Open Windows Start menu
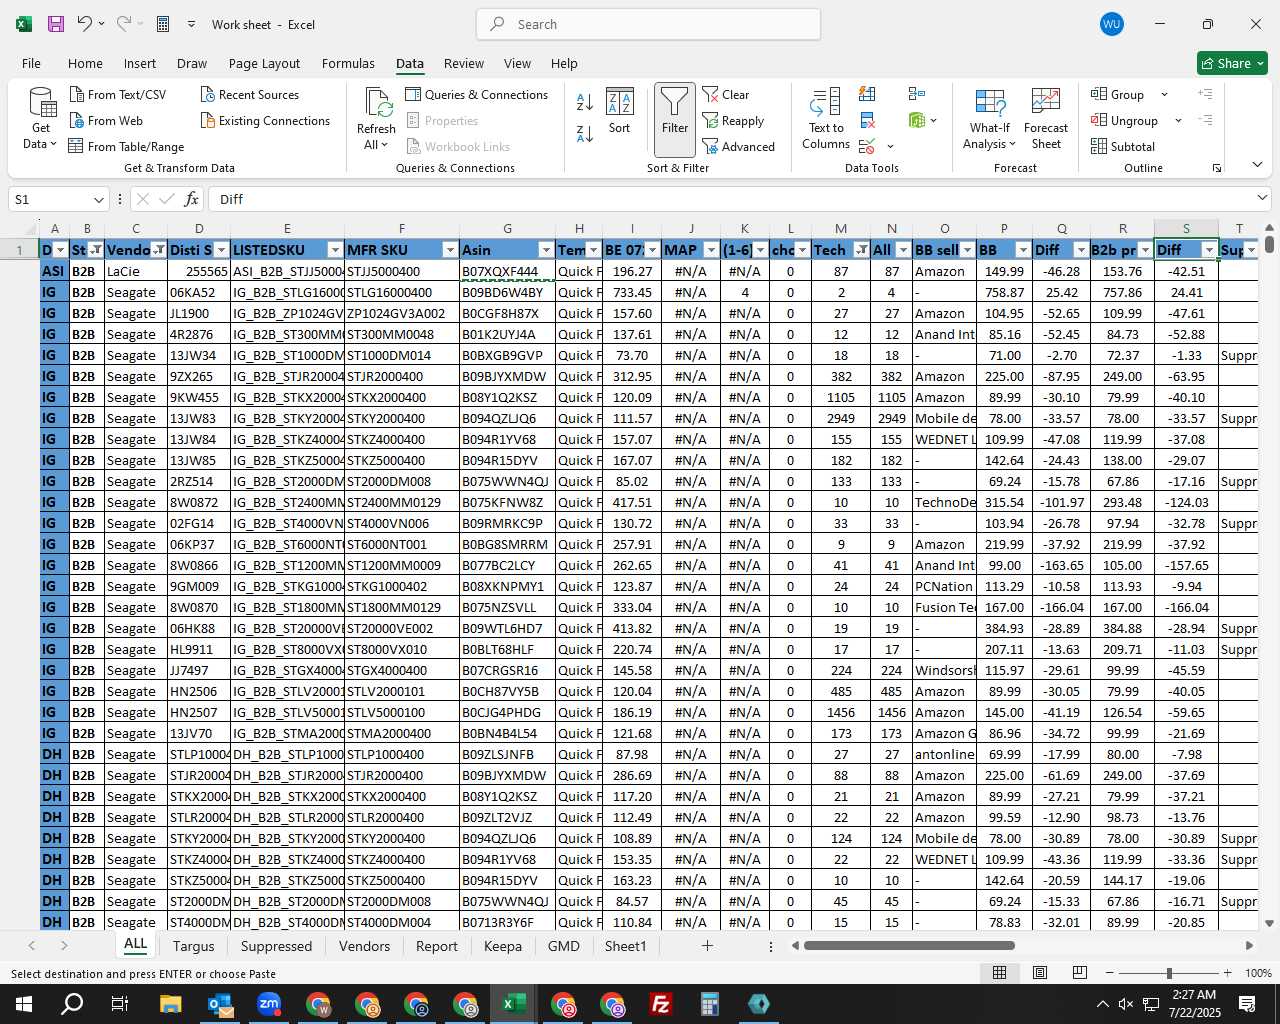Image resolution: width=1280 pixels, height=1024 pixels. point(24,1004)
